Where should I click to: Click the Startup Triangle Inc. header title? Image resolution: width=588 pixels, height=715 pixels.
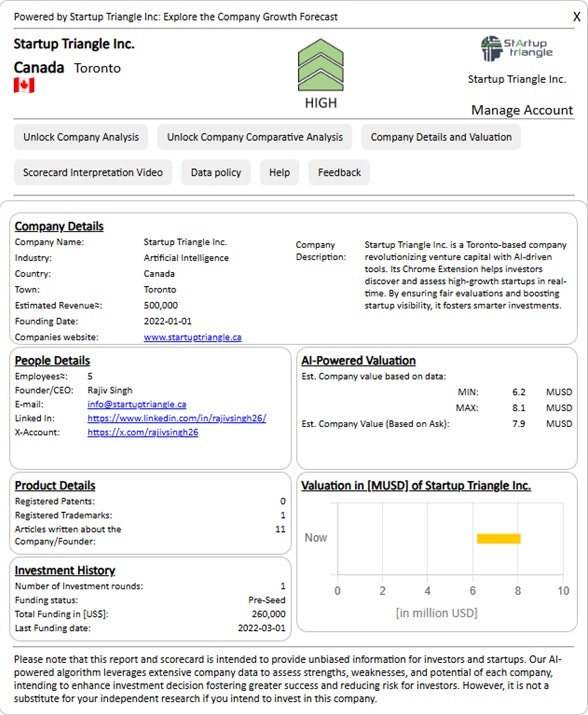click(x=74, y=44)
